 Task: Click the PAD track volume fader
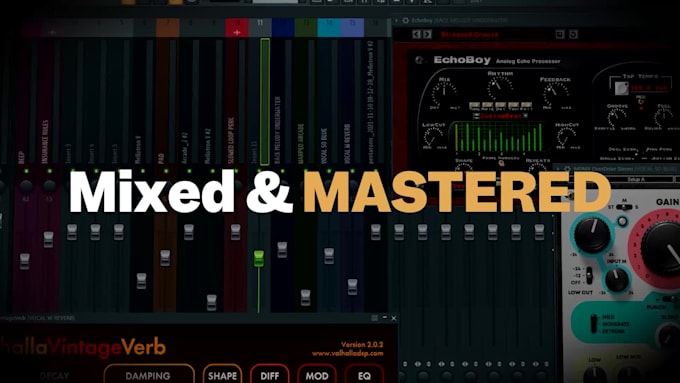(x=165, y=258)
